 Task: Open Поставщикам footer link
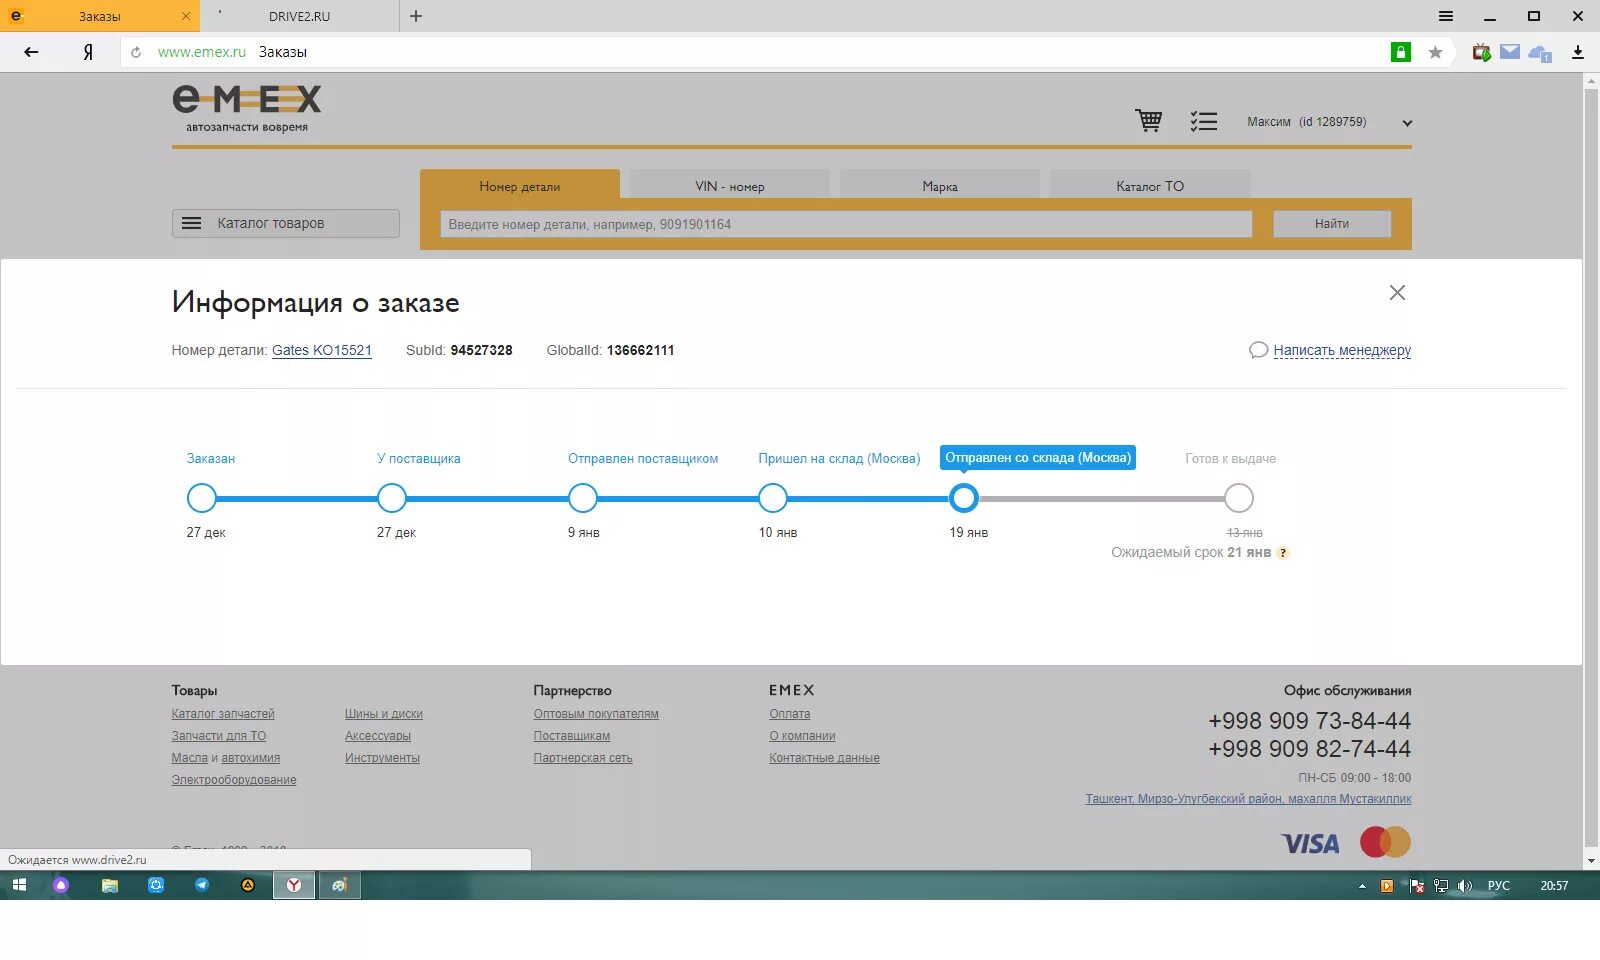click(x=572, y=736)
